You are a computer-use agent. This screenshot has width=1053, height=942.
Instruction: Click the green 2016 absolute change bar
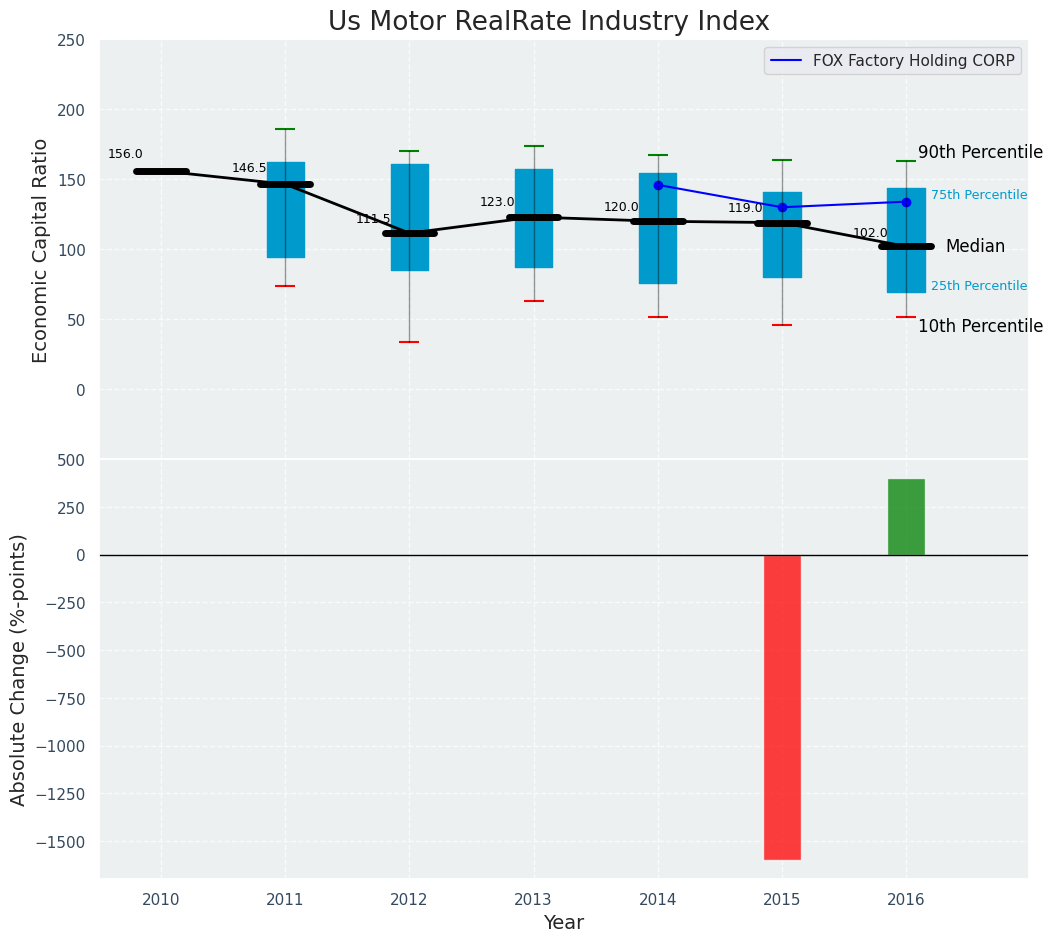point(906,517)
